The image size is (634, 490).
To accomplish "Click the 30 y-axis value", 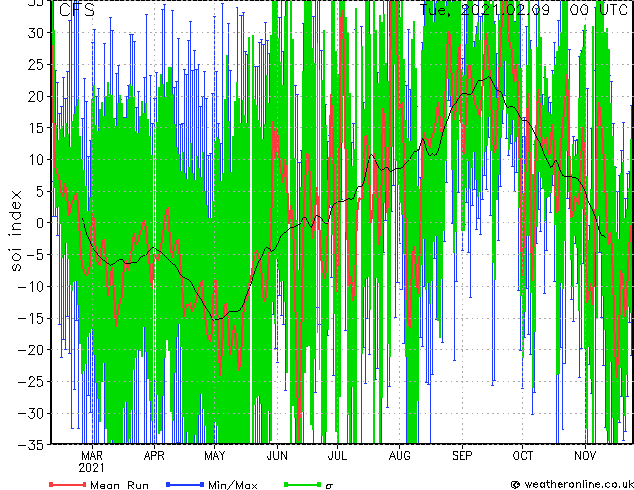I will 36,33.
